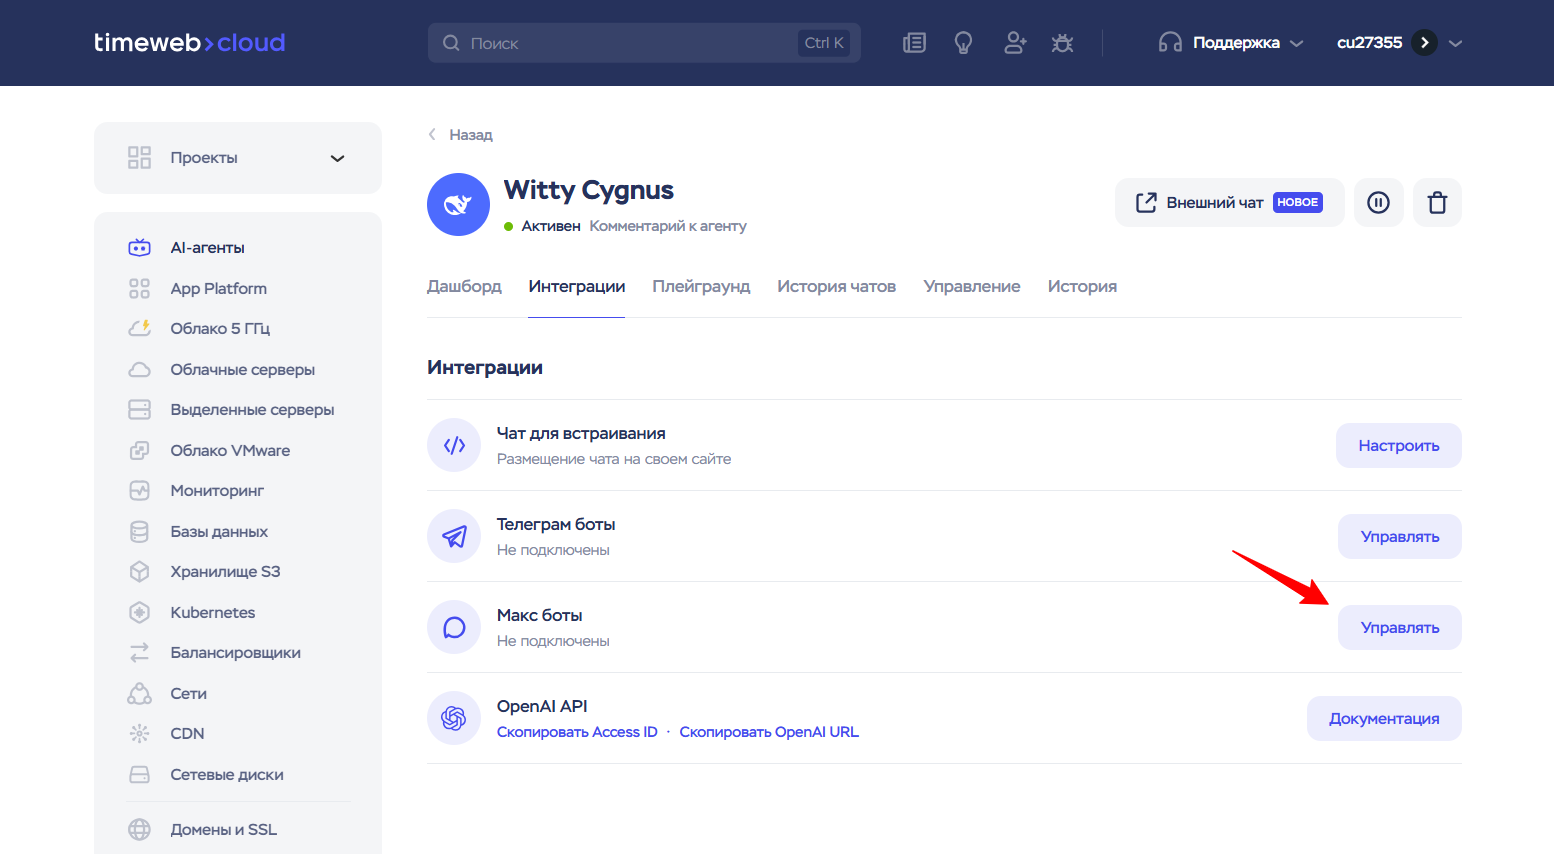
Task: Click the Активен status label
Action: pyautogui.click(x=551, y=226)
